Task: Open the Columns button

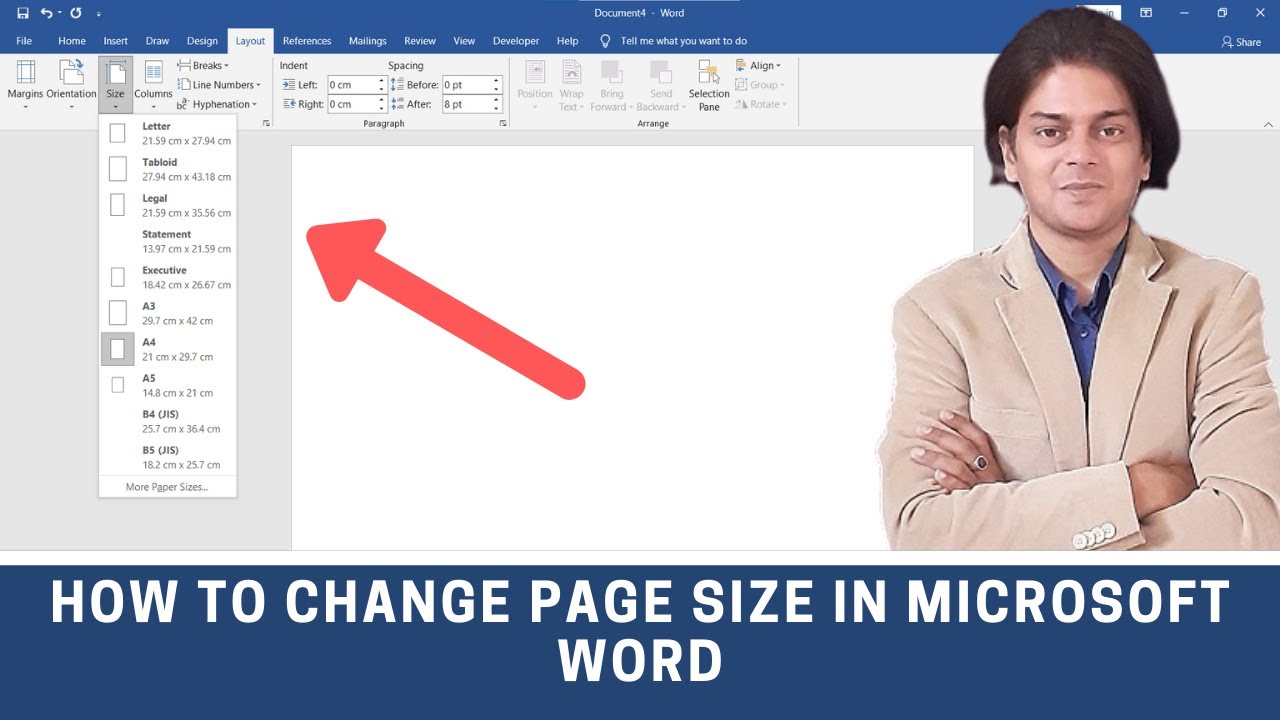Action: [x=153, y=85]
